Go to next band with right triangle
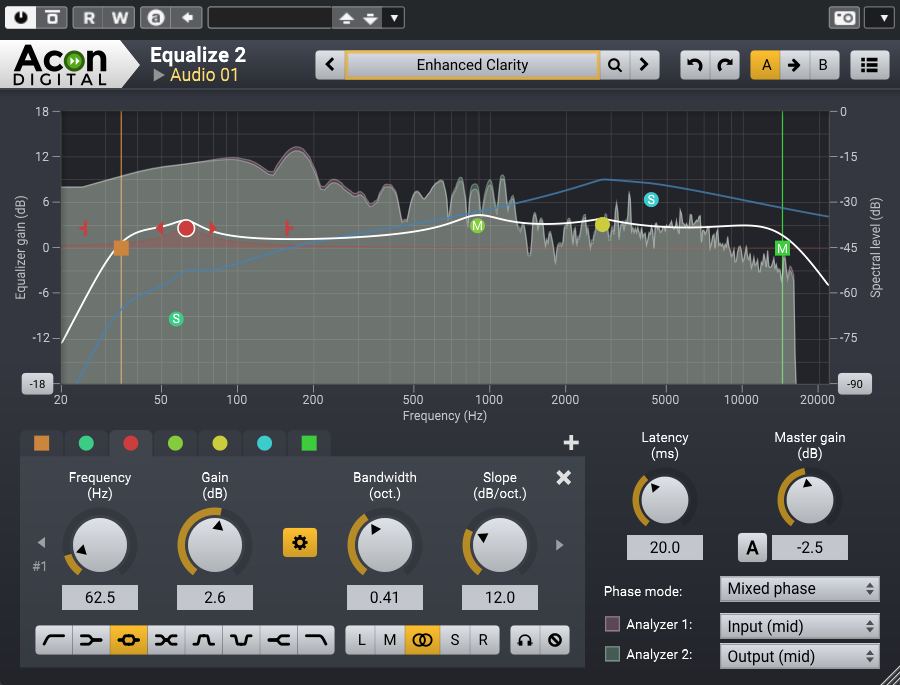The height and width of the screenshot is (685, 900). click(x=560, y=545)
